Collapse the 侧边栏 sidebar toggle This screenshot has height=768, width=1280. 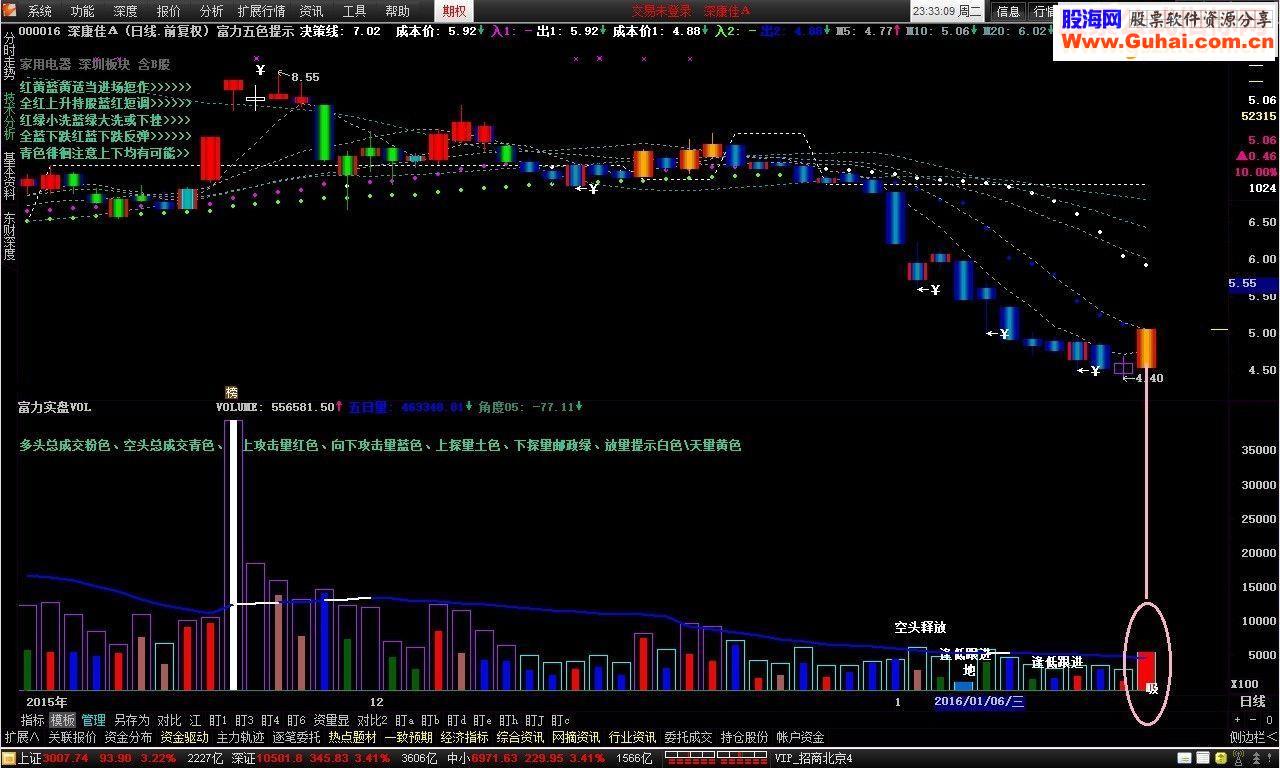(x=1253, y=737)
